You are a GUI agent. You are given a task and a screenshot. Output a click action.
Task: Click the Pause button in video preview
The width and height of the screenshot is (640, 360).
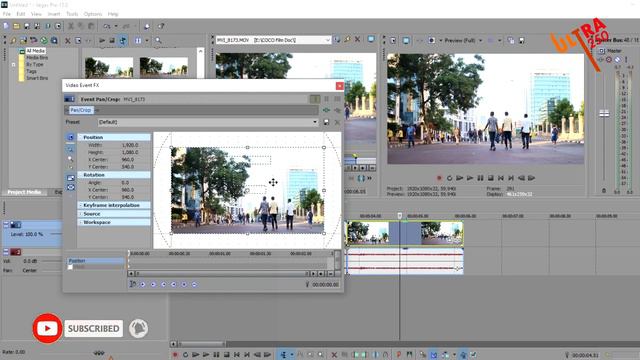[x=480, y=178]
